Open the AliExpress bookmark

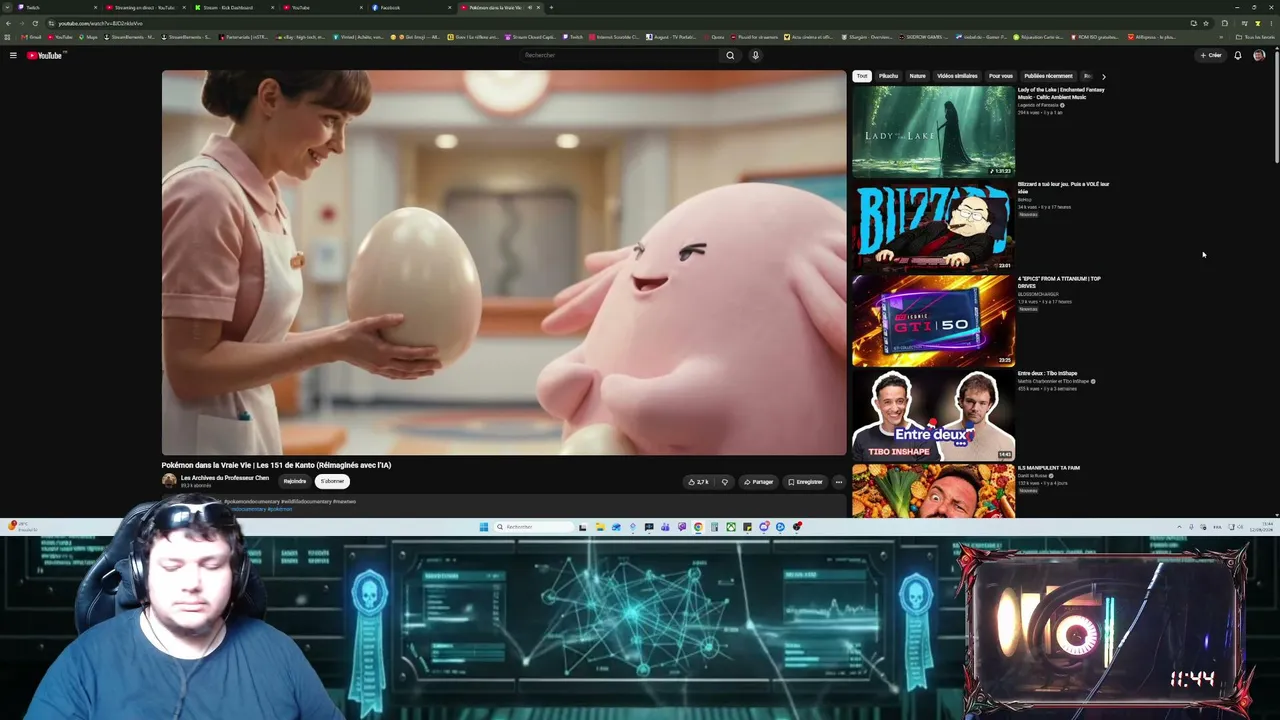pyautogui.click(x=1152, y=37)
